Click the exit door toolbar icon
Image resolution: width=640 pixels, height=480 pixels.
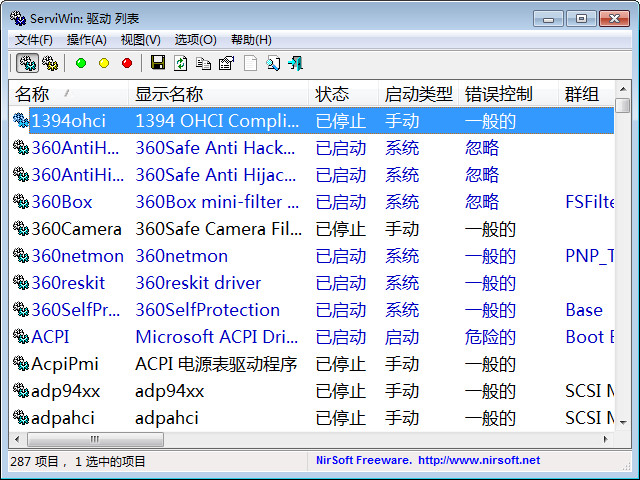(295, 63)
